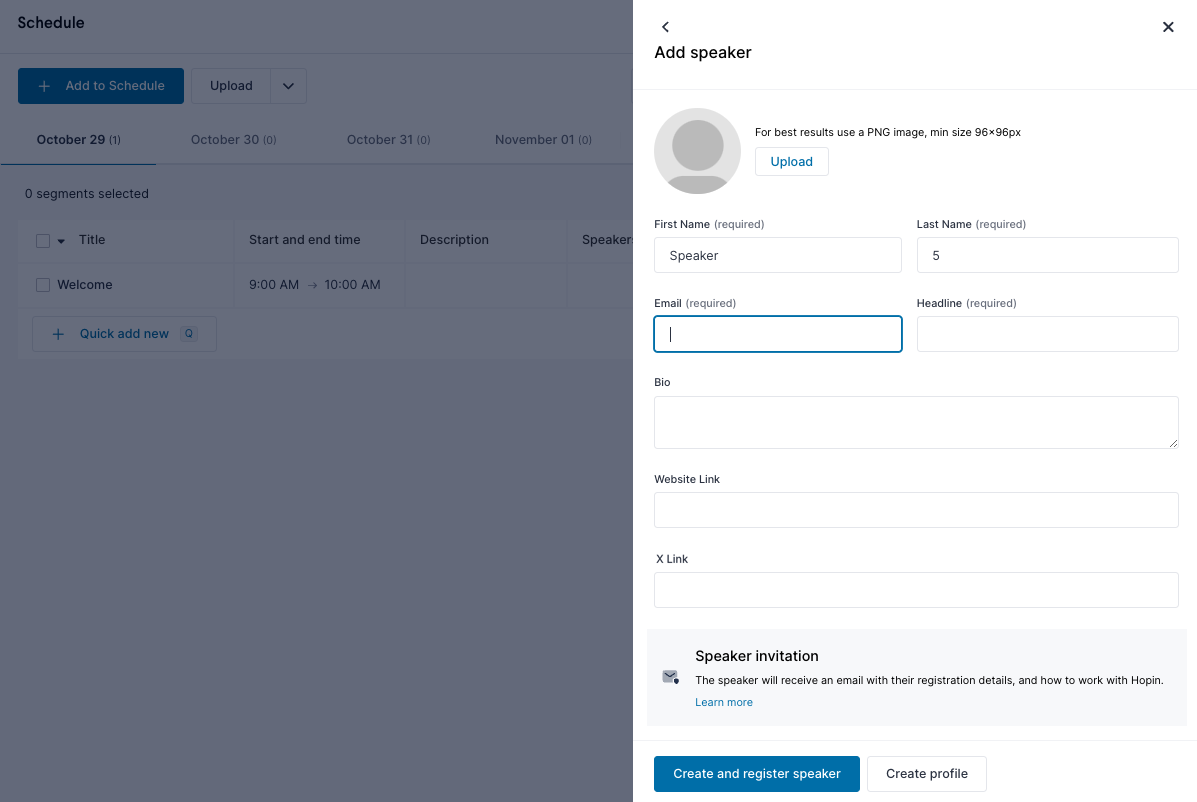The width and height of the screenshot is (1197, 802).
Task: Click into the Bio text area
Action: 915,422
